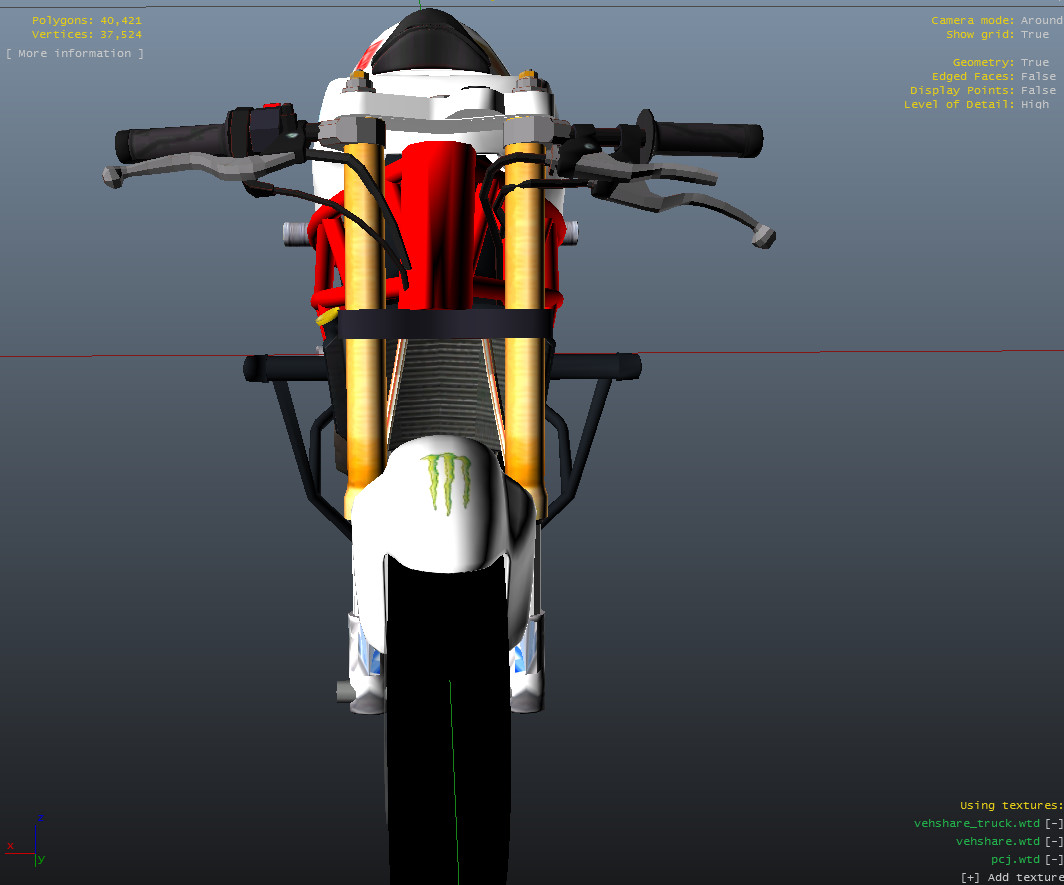Click the [+] Add texture button

click(1012, 878)
